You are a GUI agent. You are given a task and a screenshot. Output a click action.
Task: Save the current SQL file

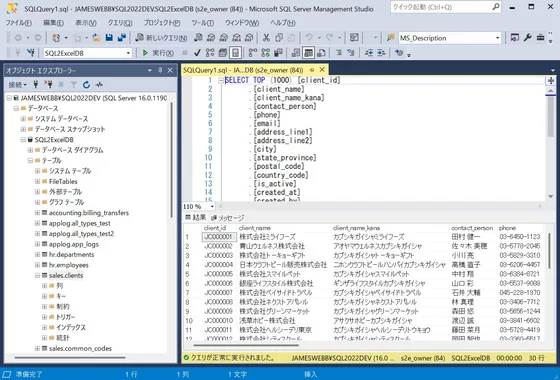click(x=109, y=38)
